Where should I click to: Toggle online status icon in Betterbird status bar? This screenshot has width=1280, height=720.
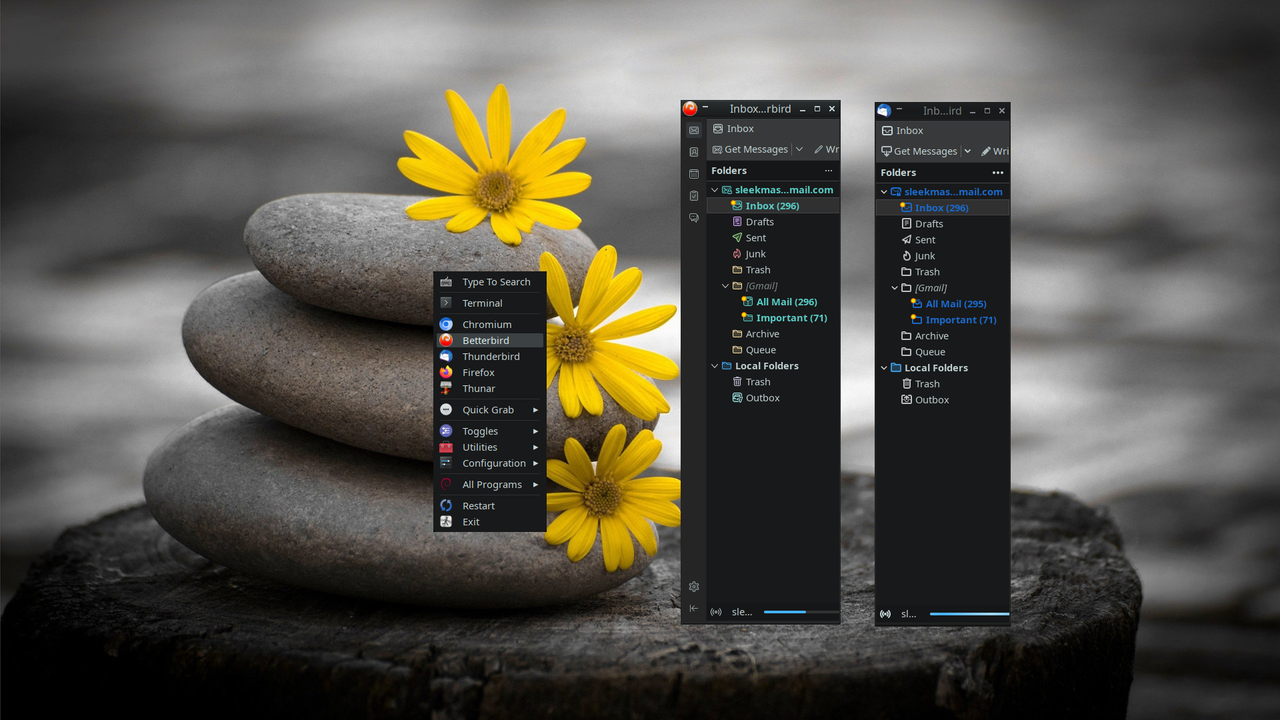pyautogui.click(x=716, y=612)
